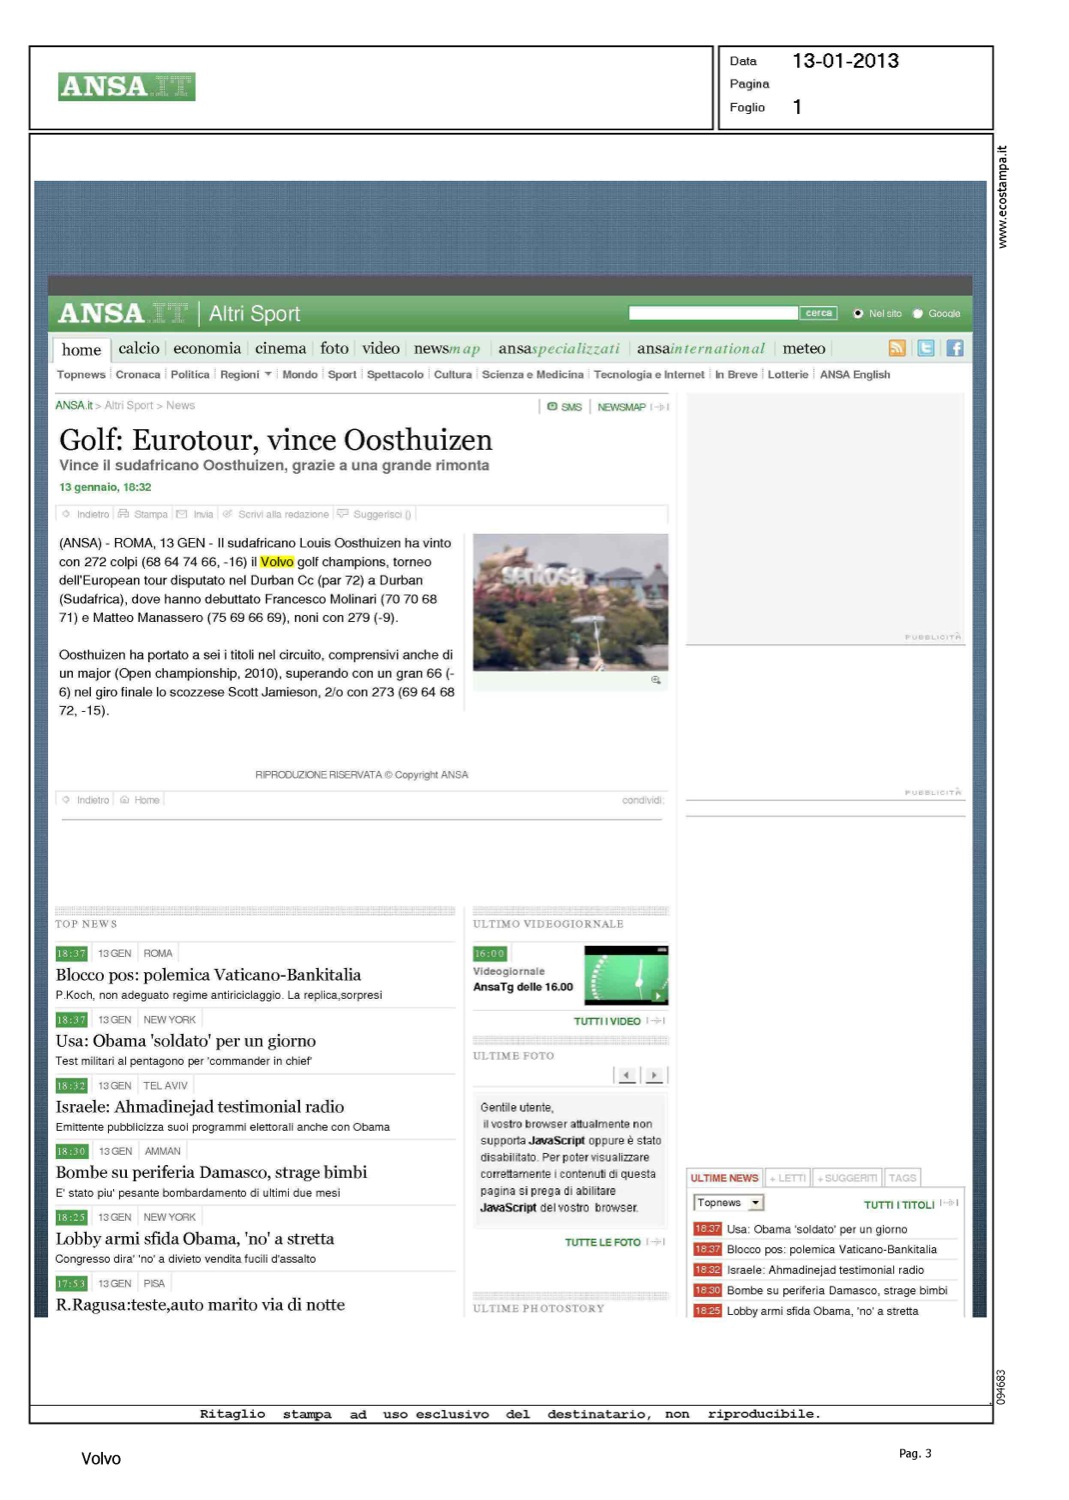This screenshot has width=1069, height=1500.
Task: Select the 'Google' search radio button
Action: click(918, 314)
